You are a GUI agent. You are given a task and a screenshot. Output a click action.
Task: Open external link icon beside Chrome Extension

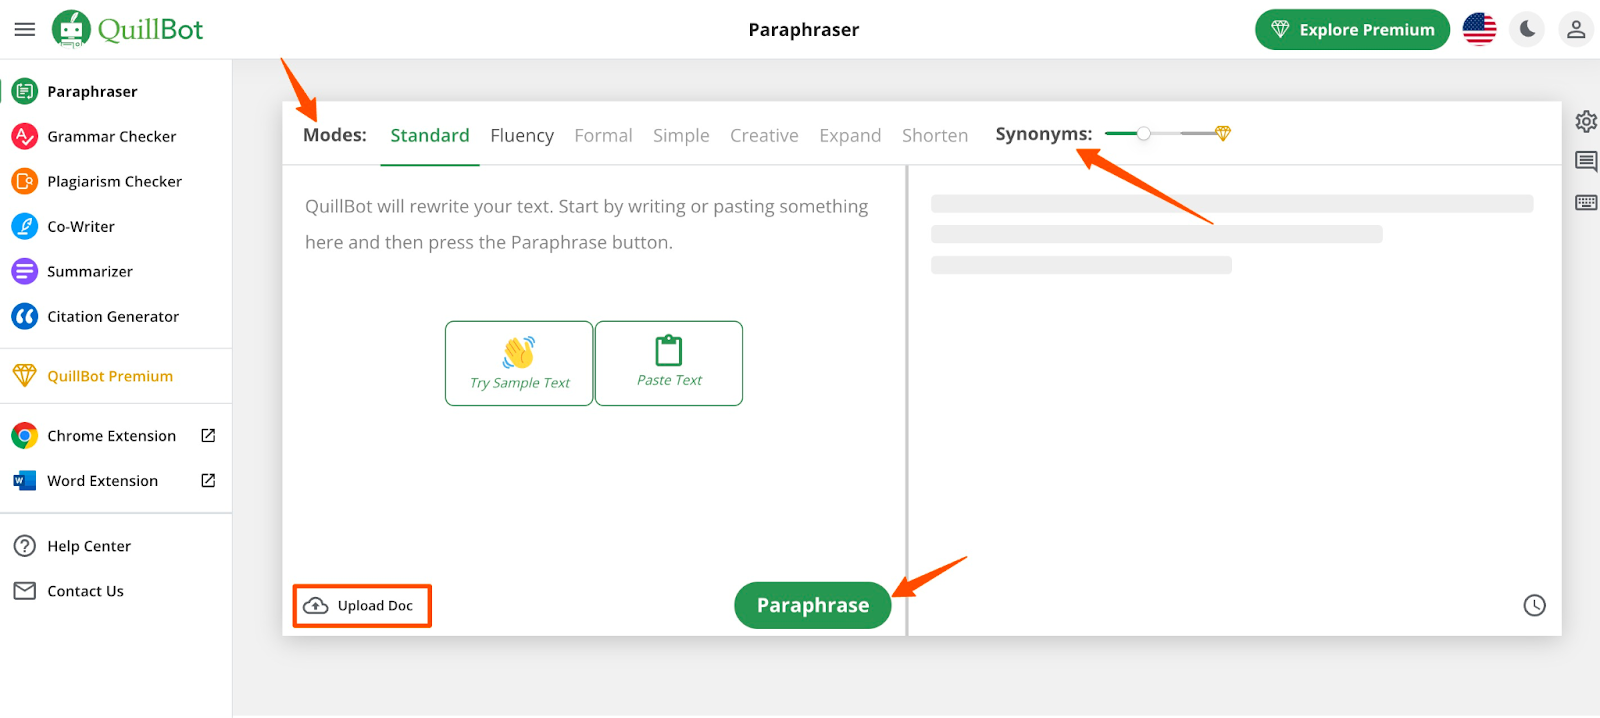pos(208,435)
